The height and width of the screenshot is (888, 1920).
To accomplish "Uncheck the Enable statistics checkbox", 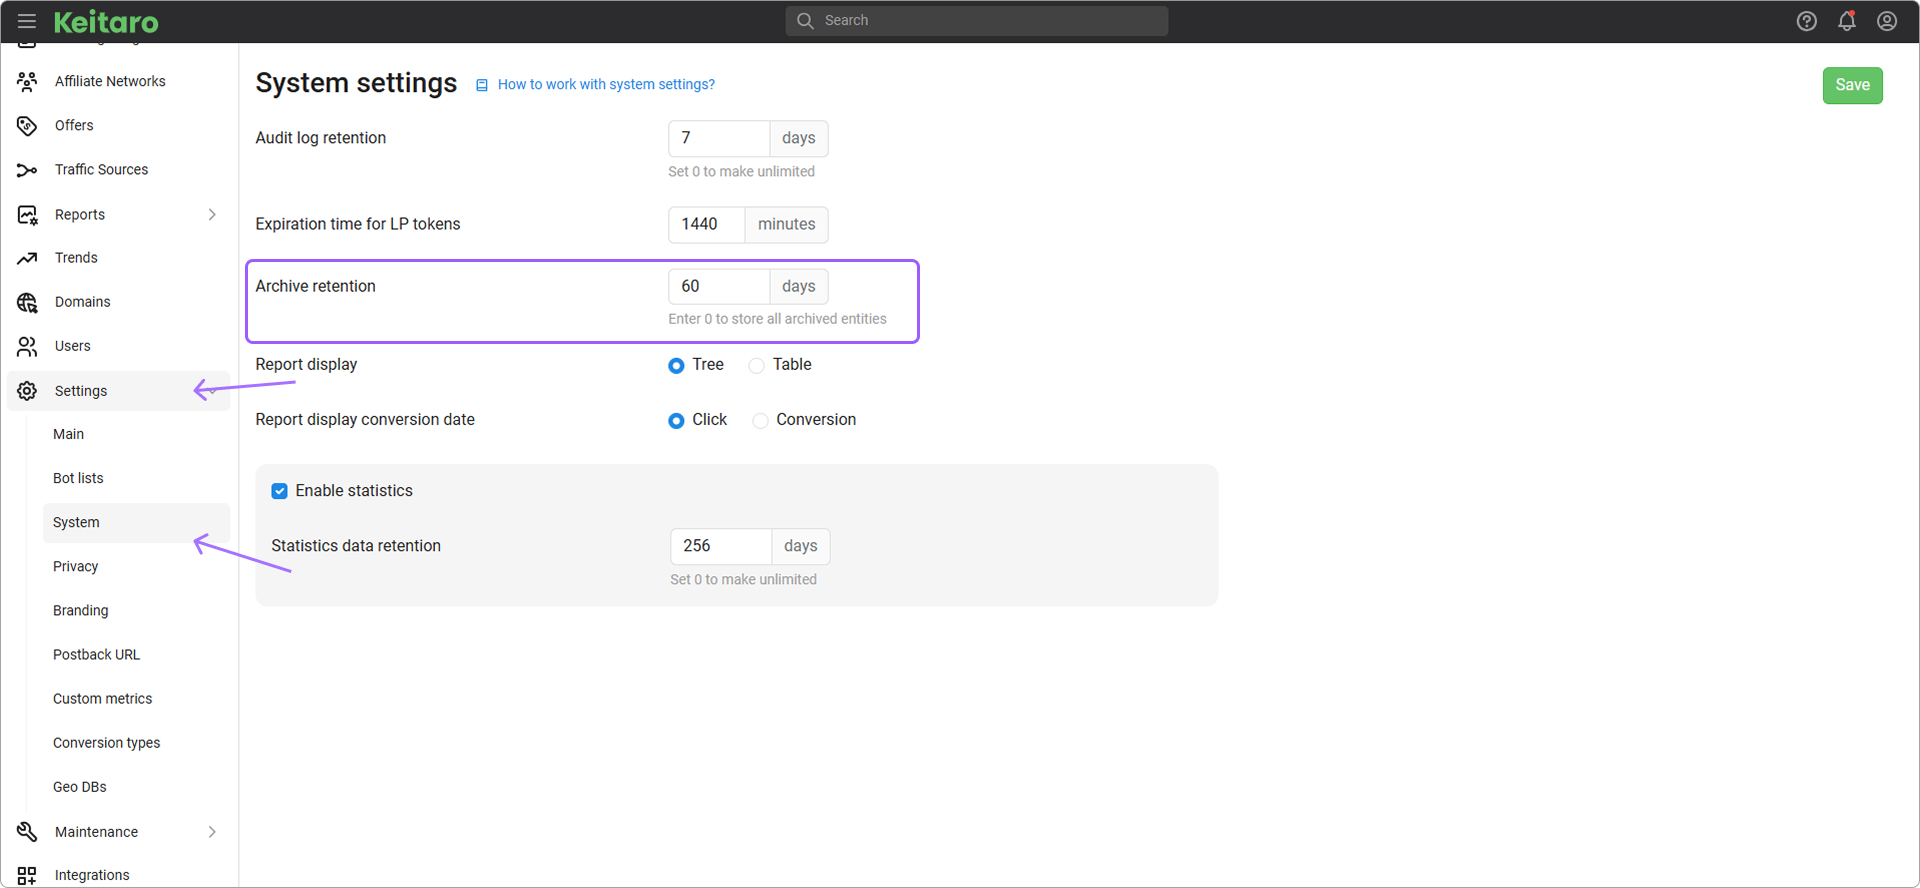I will [280, 491].
